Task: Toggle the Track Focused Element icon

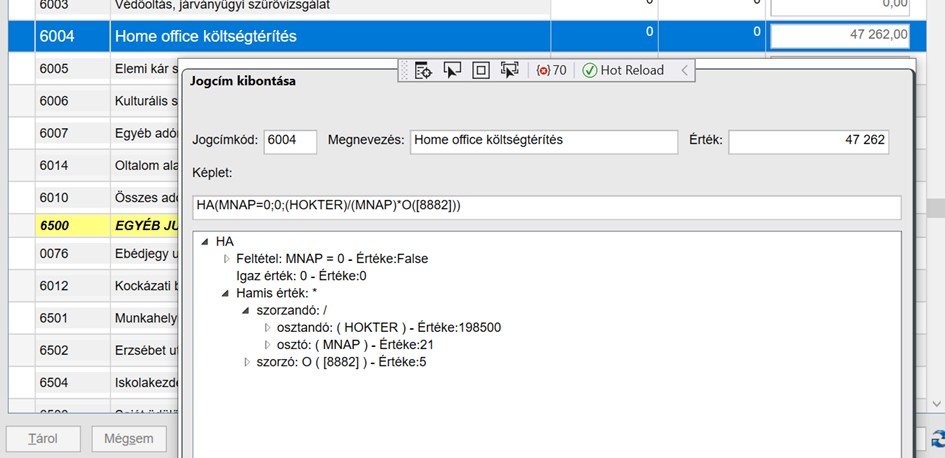Action: tap(509, 71)
